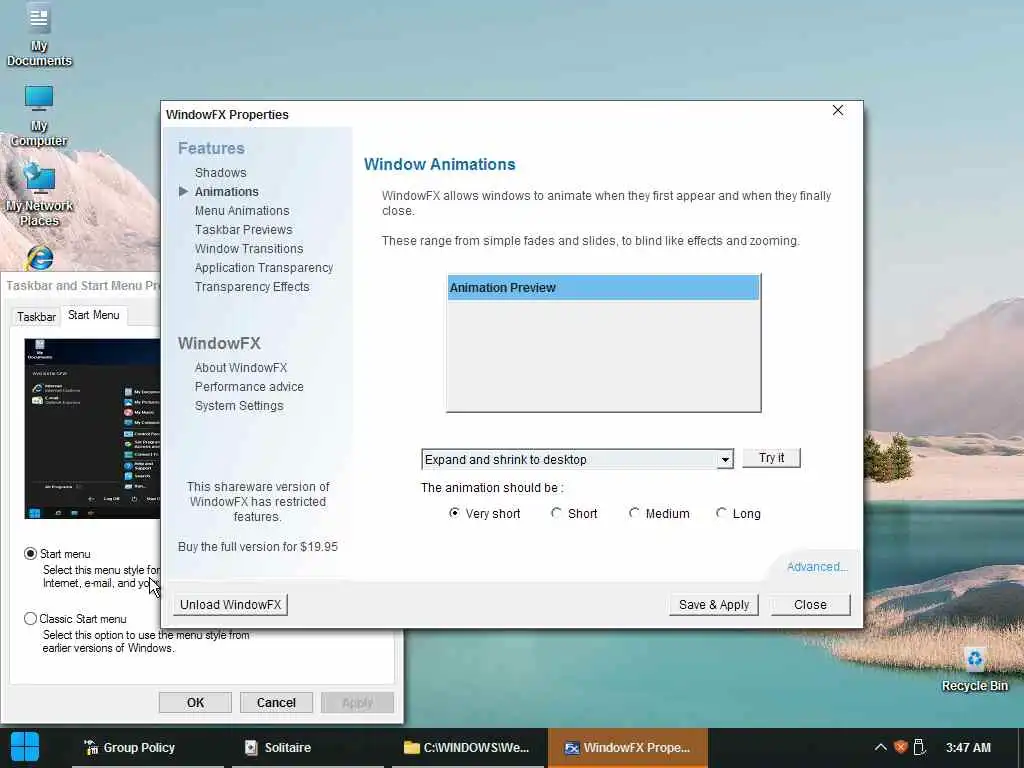
Task: Click the Expand and shrink to desktop combo box
Action: click(577, 460)
